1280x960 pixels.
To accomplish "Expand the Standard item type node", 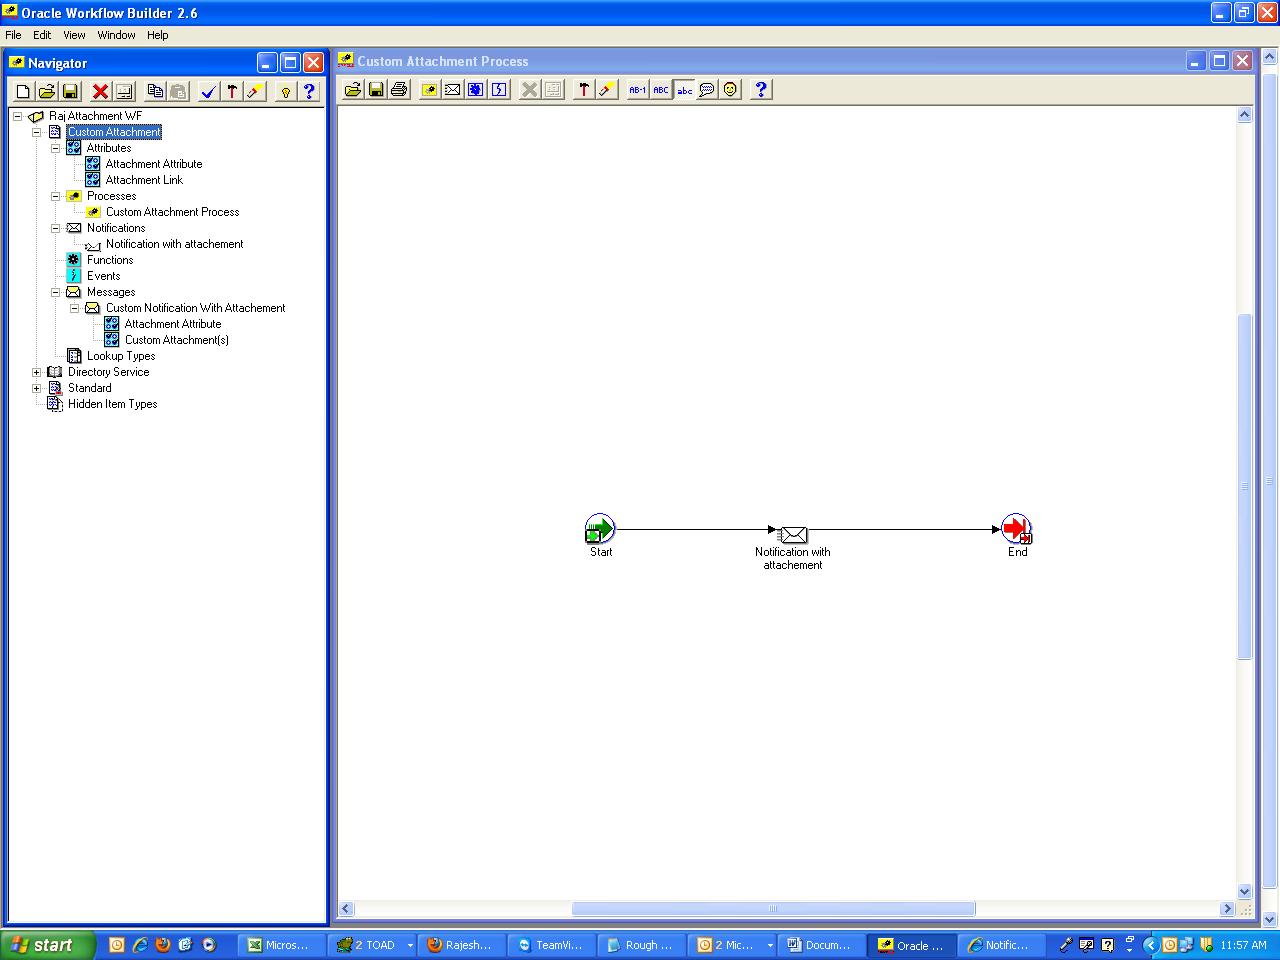I will (x=36, y=388).
